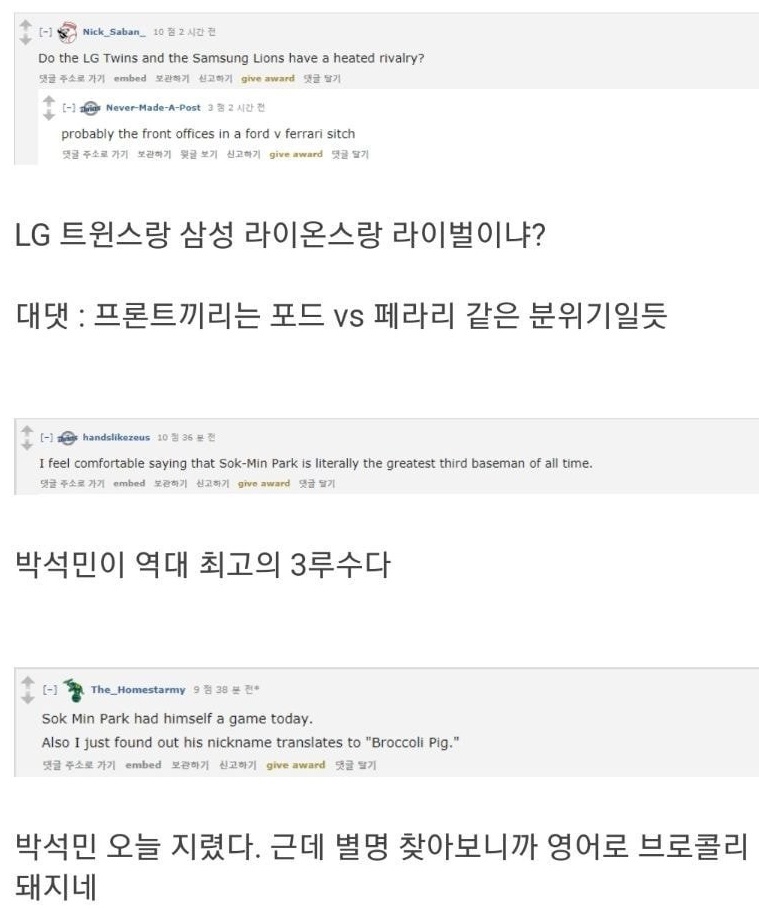Collapse handslikezeus's comment
The image size is (759, 909).
point(46,437)
